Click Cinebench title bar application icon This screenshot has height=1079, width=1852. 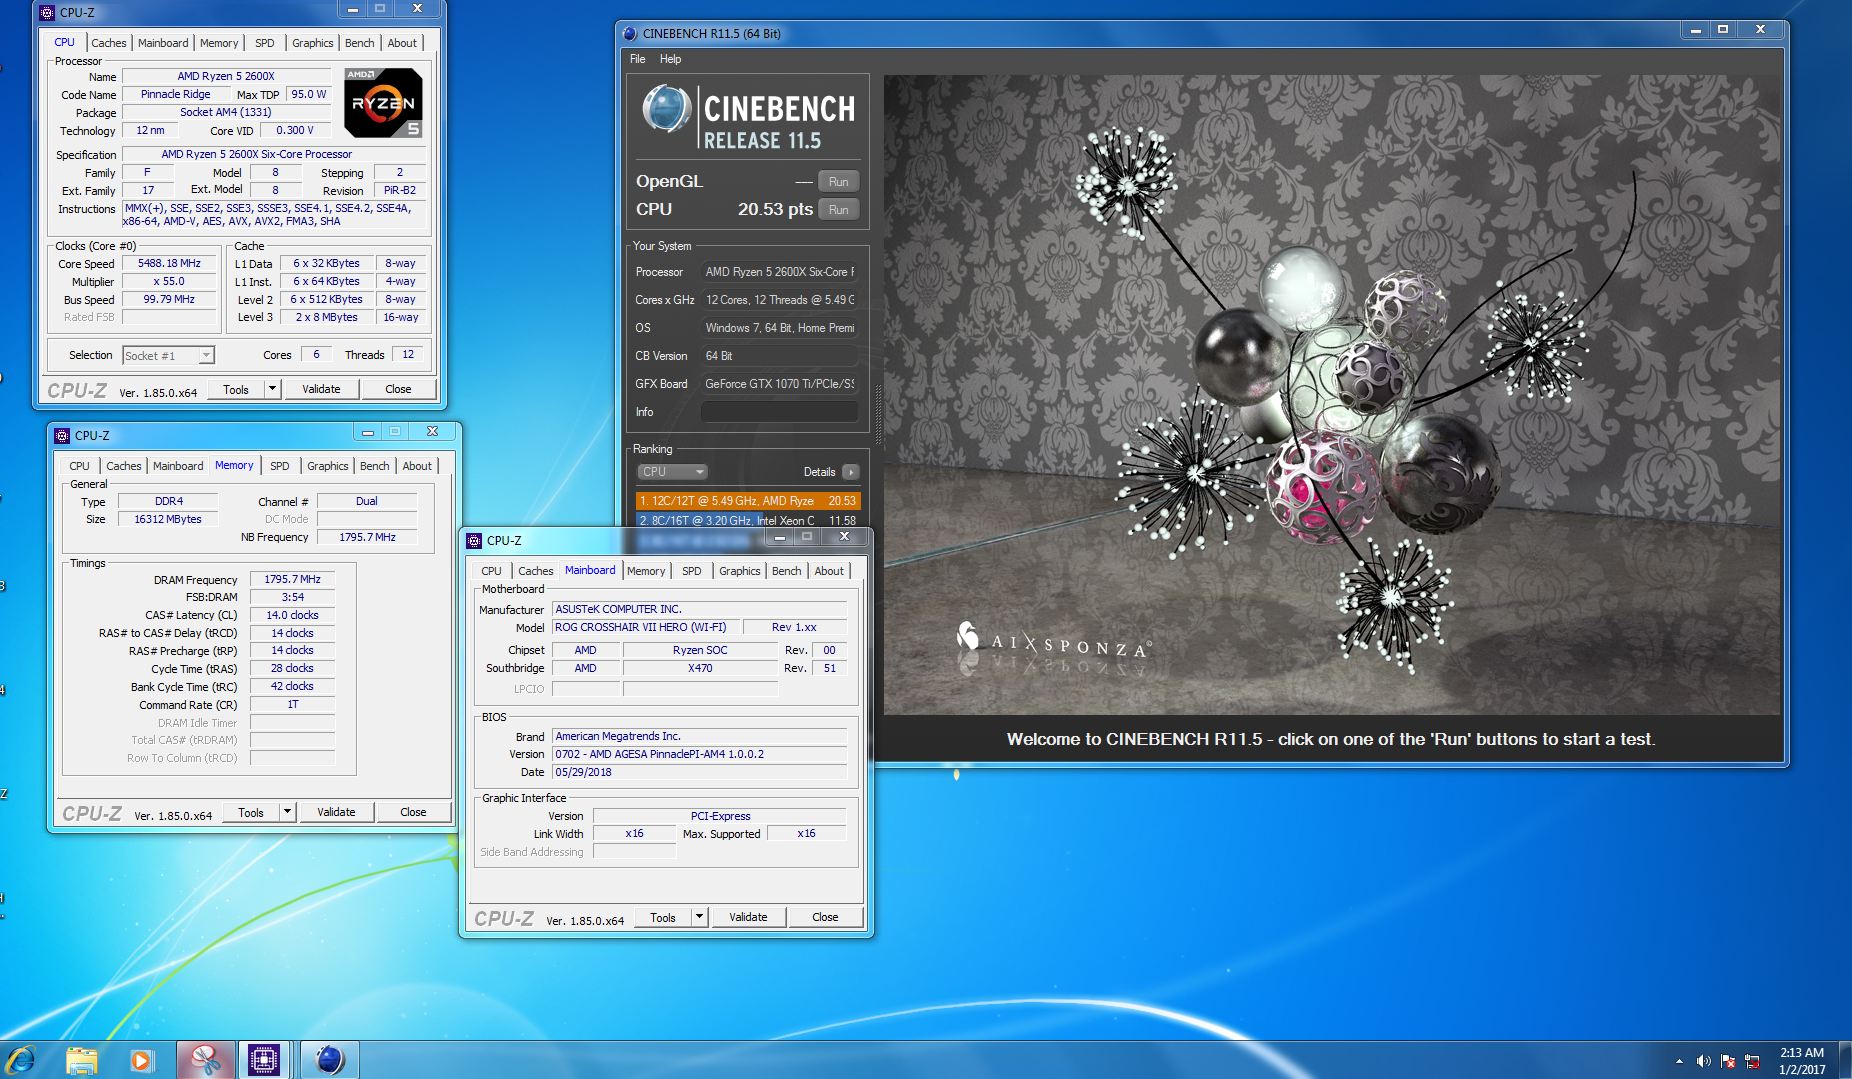click(x=630, y=33)
